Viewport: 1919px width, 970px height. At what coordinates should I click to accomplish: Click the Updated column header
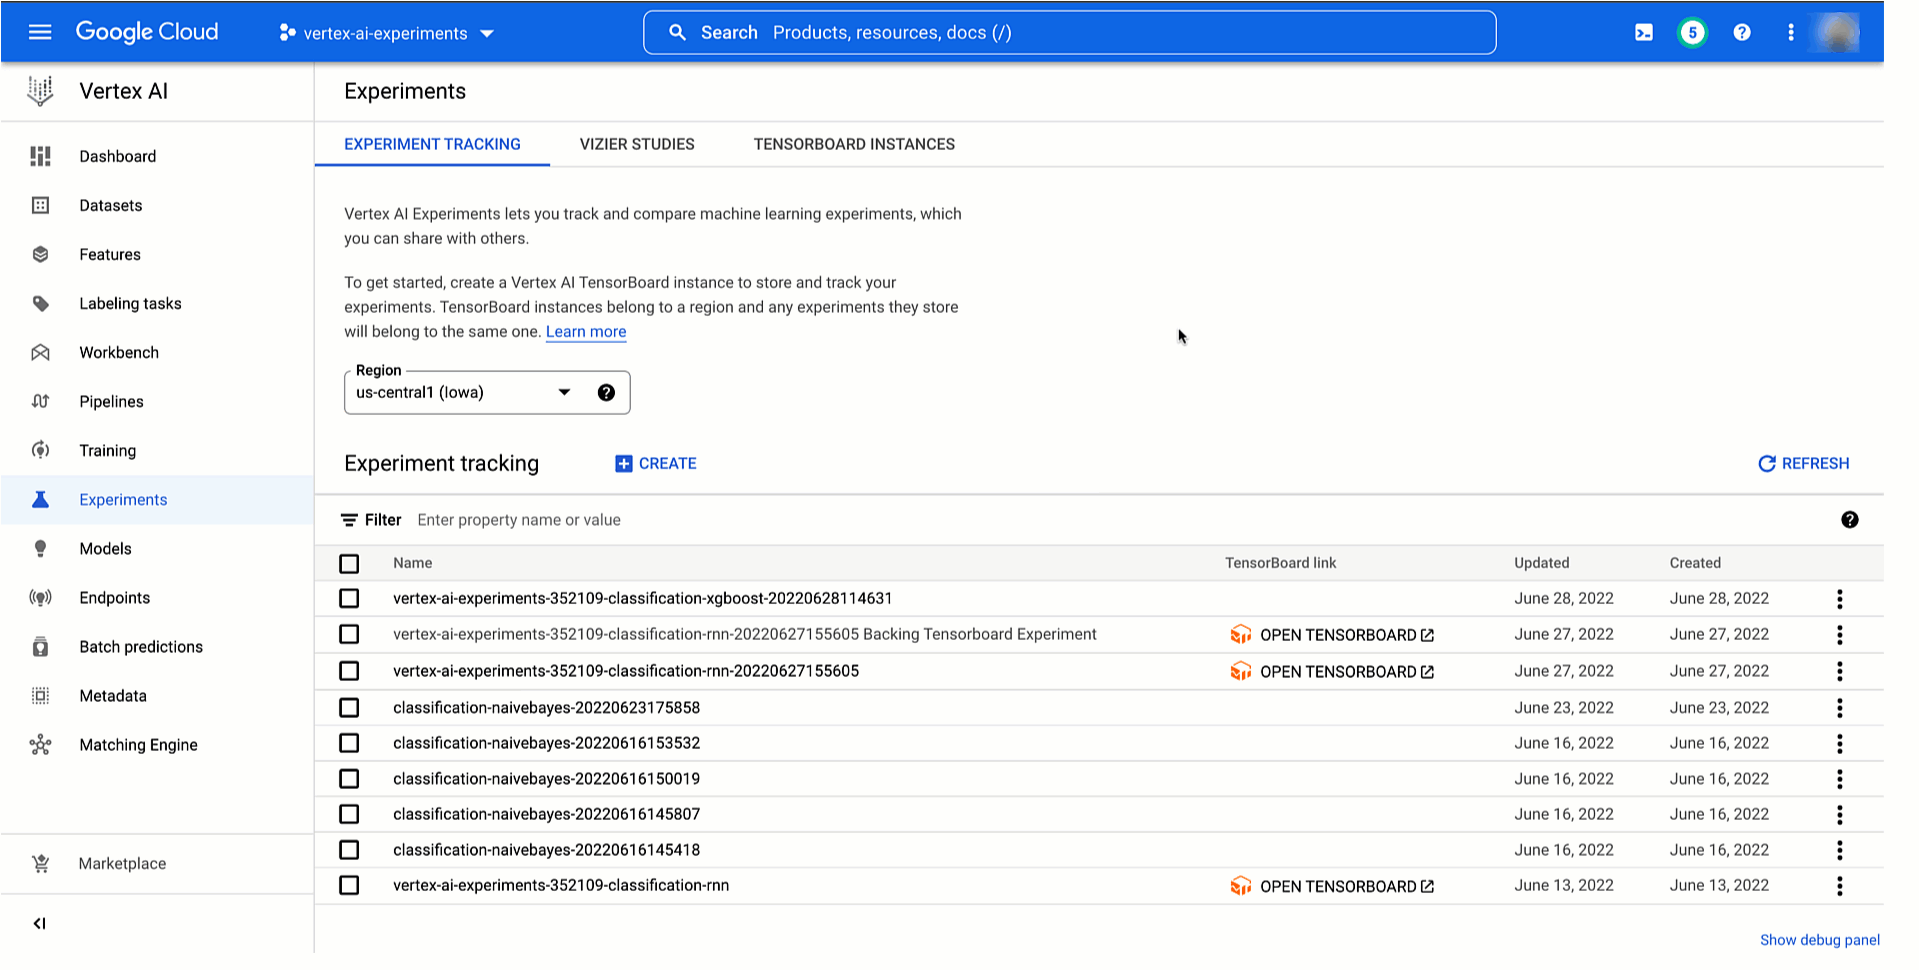tap(1541, 563)
